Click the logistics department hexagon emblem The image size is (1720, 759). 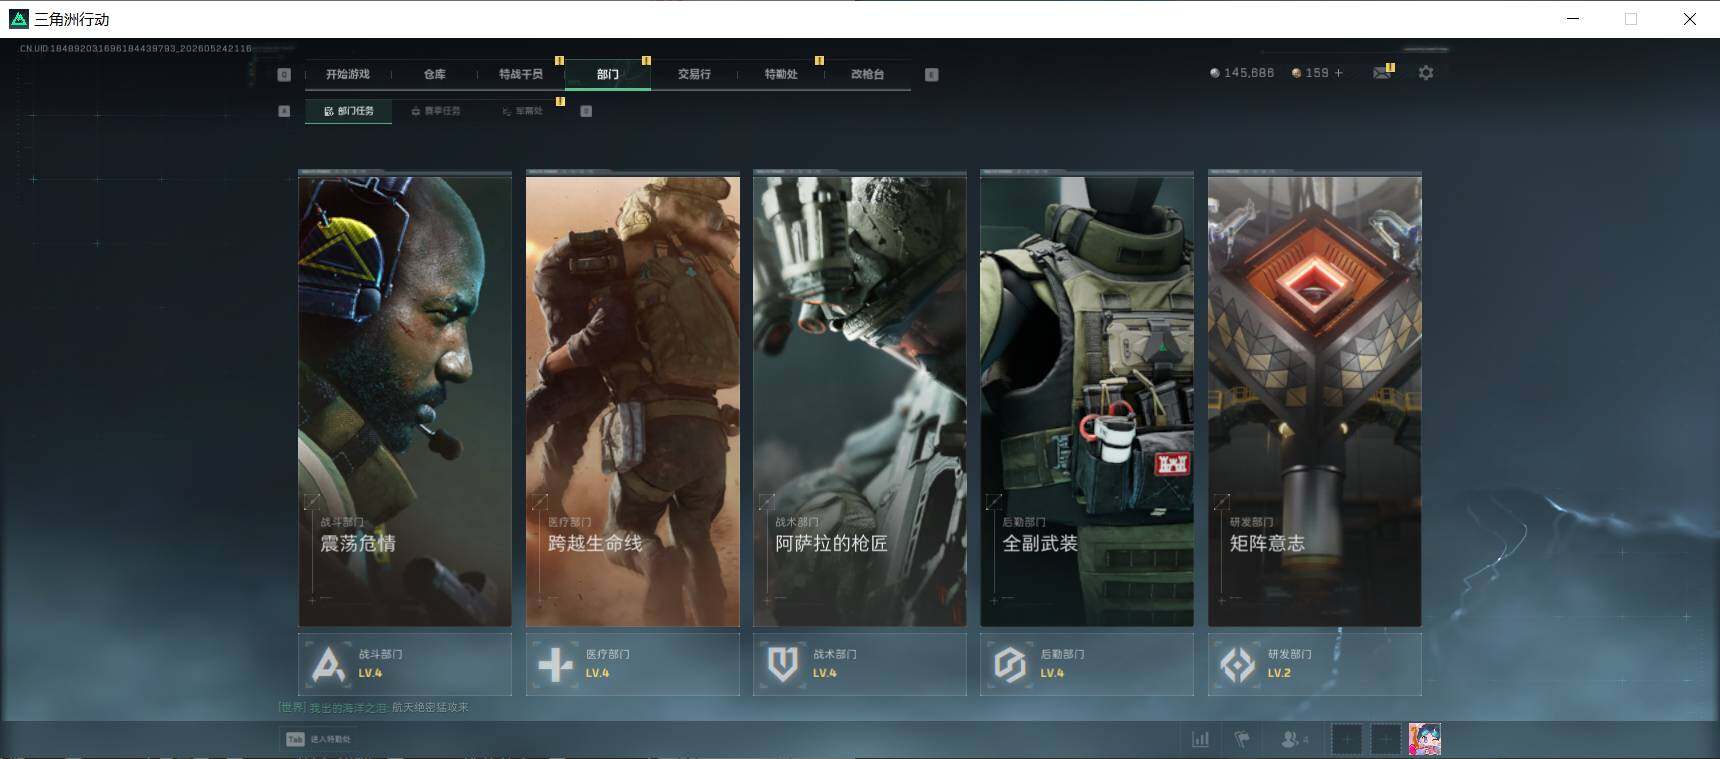[x=1010, y=664]
